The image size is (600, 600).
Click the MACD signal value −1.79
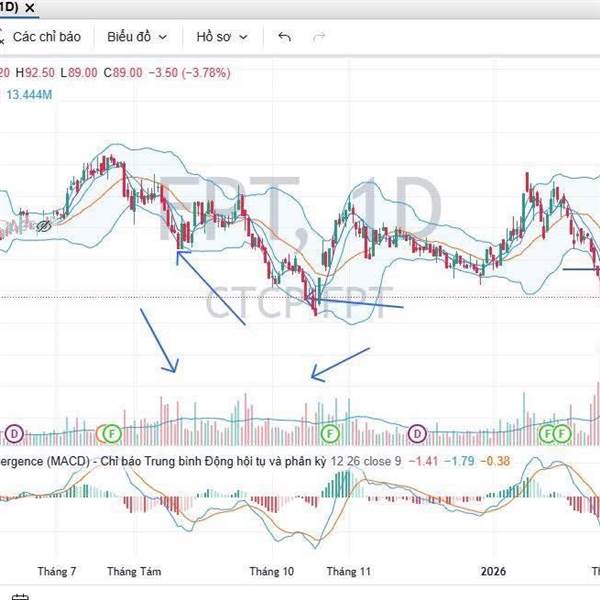tap(459, 461)
